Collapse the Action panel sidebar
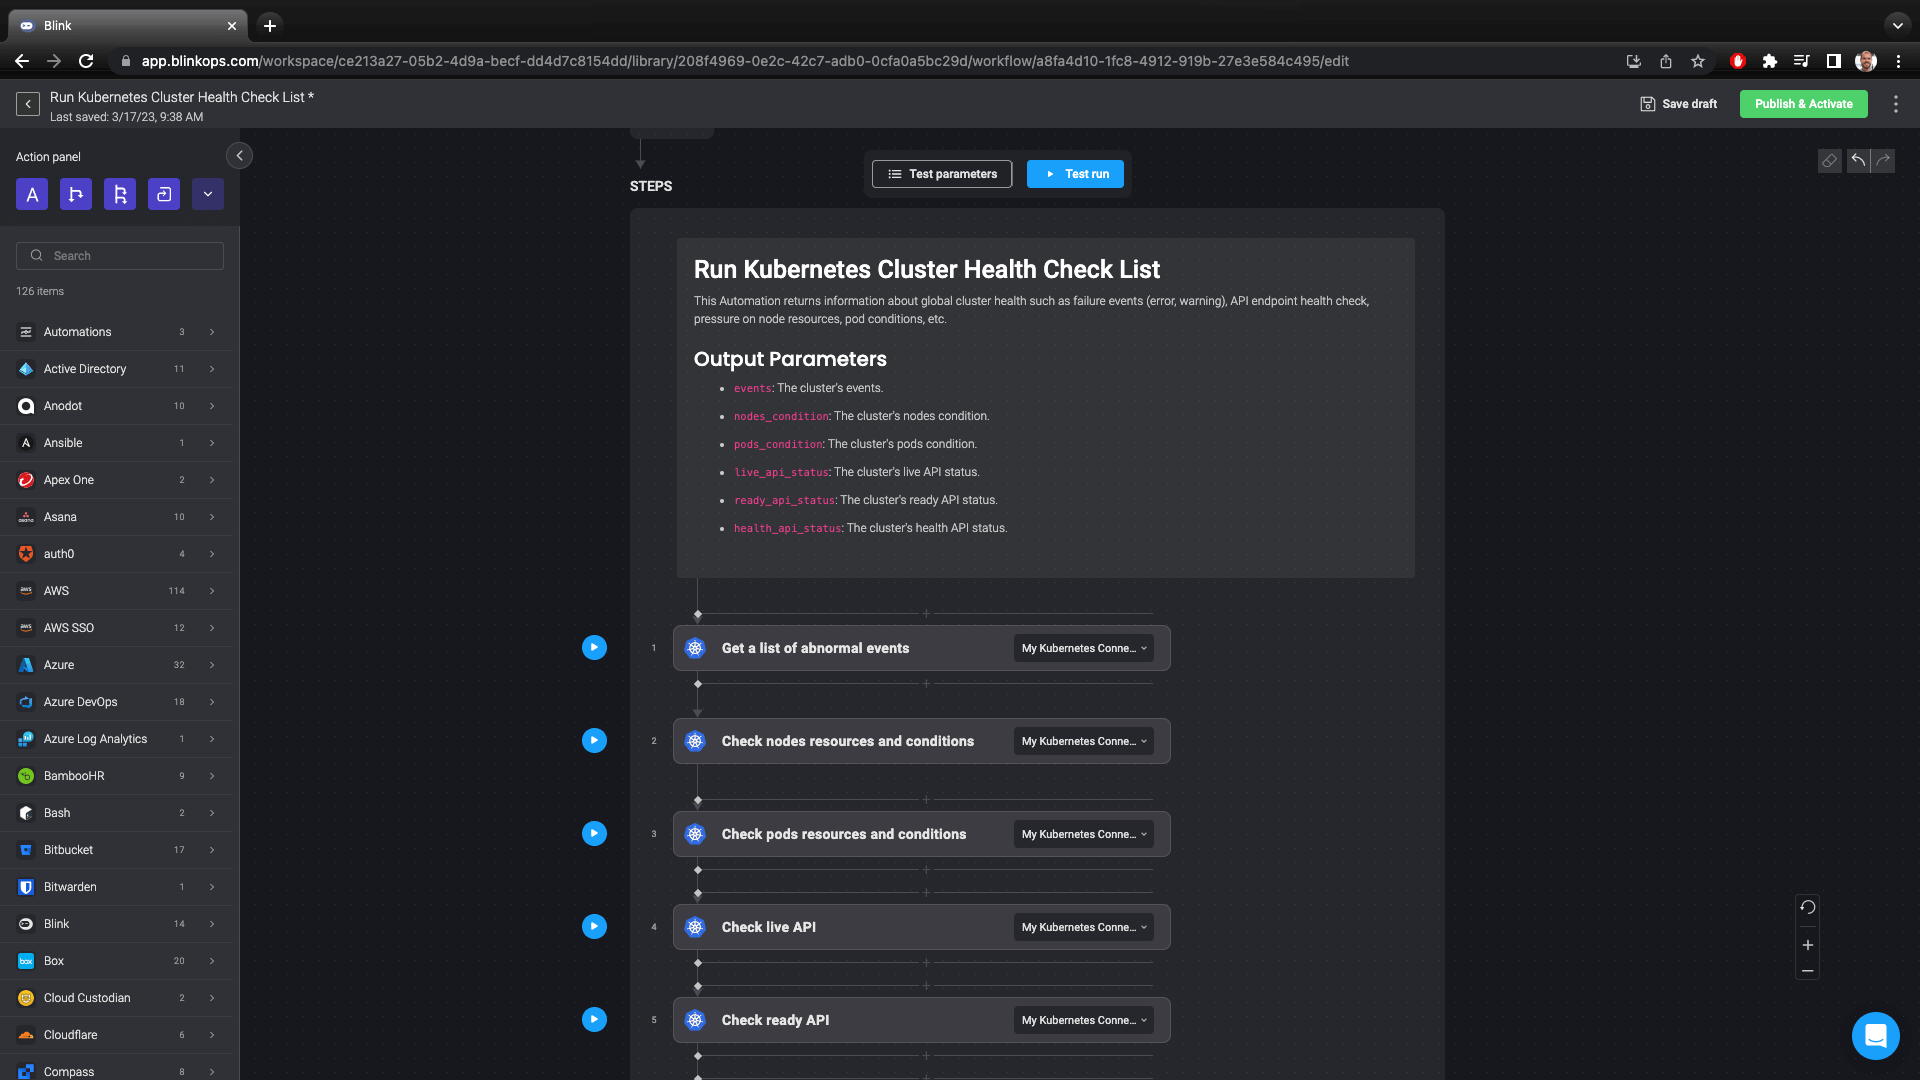Image resolution: width=1920 pixels, height=1080 pixels. (x=239, y=156)
